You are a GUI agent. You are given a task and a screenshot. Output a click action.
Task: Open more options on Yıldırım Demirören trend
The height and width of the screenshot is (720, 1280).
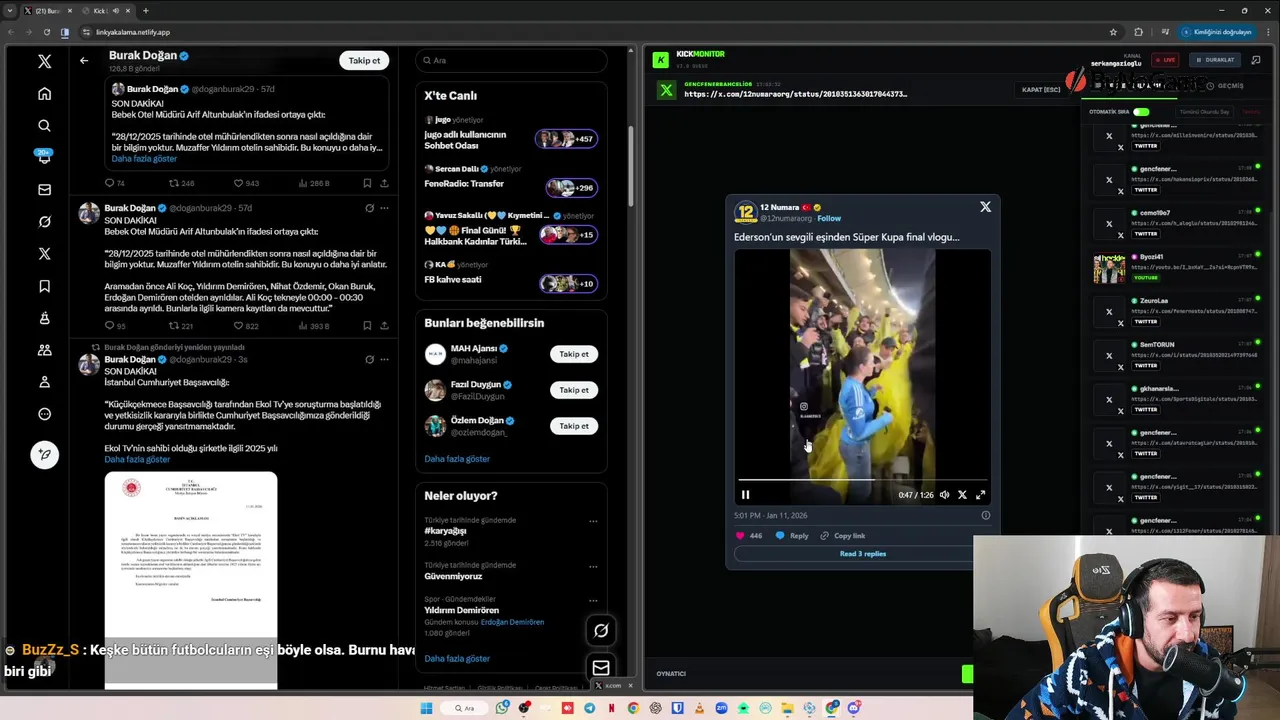coord(593,599)
